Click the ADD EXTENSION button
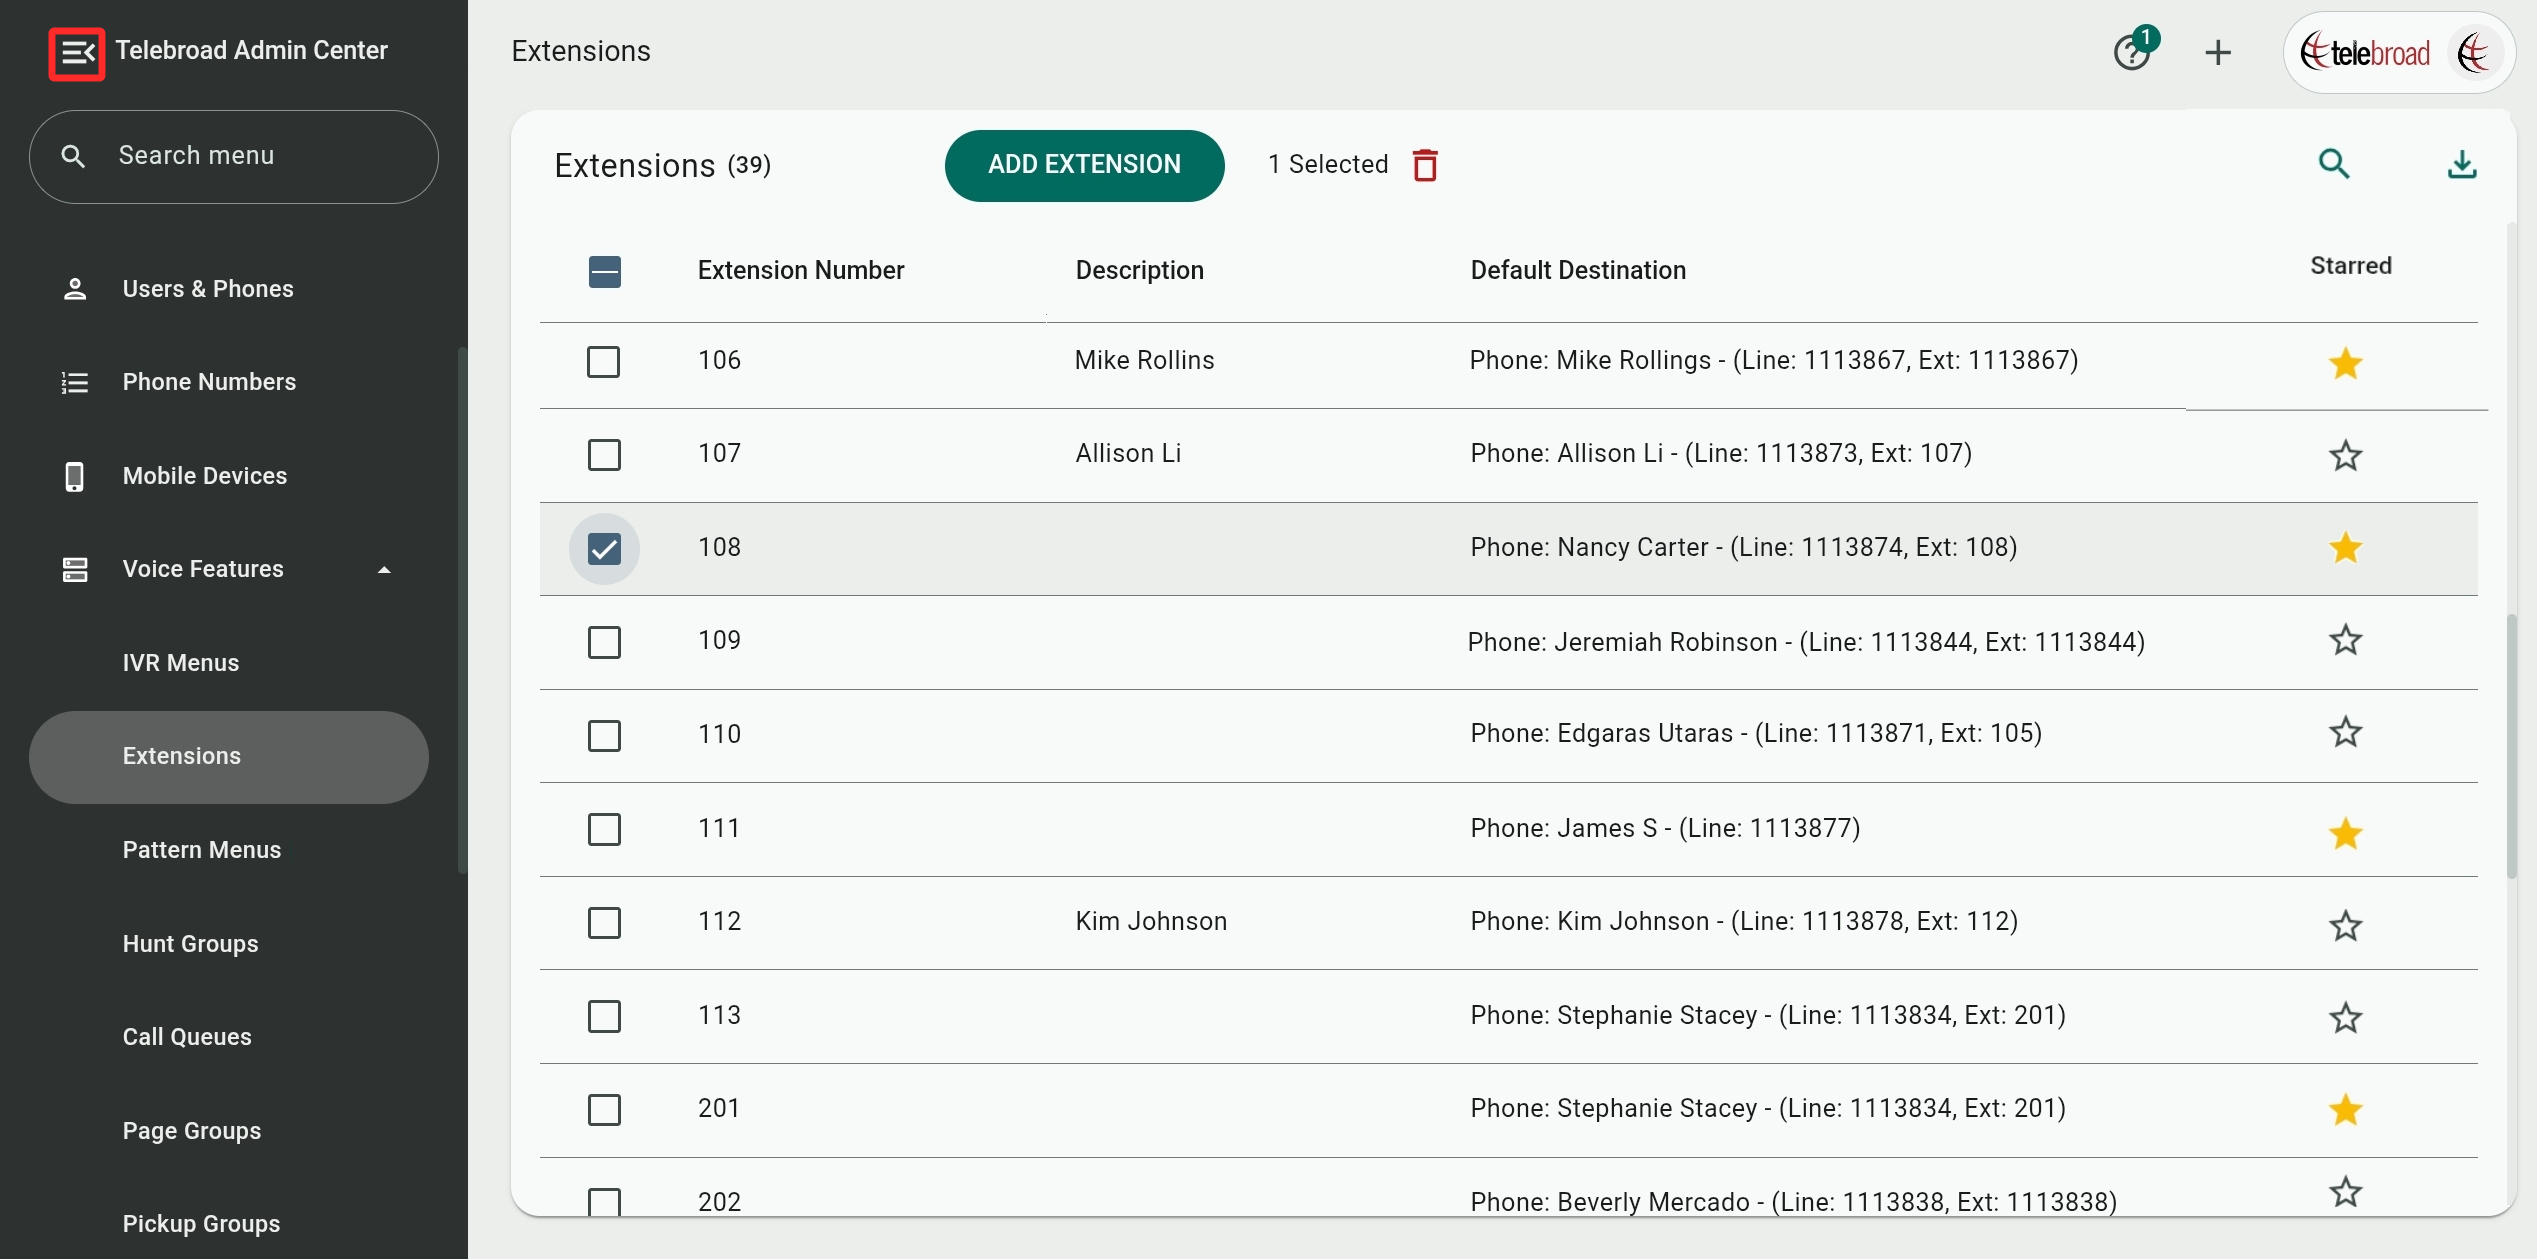The image size is (2537, 1259). click(1084, 165)
